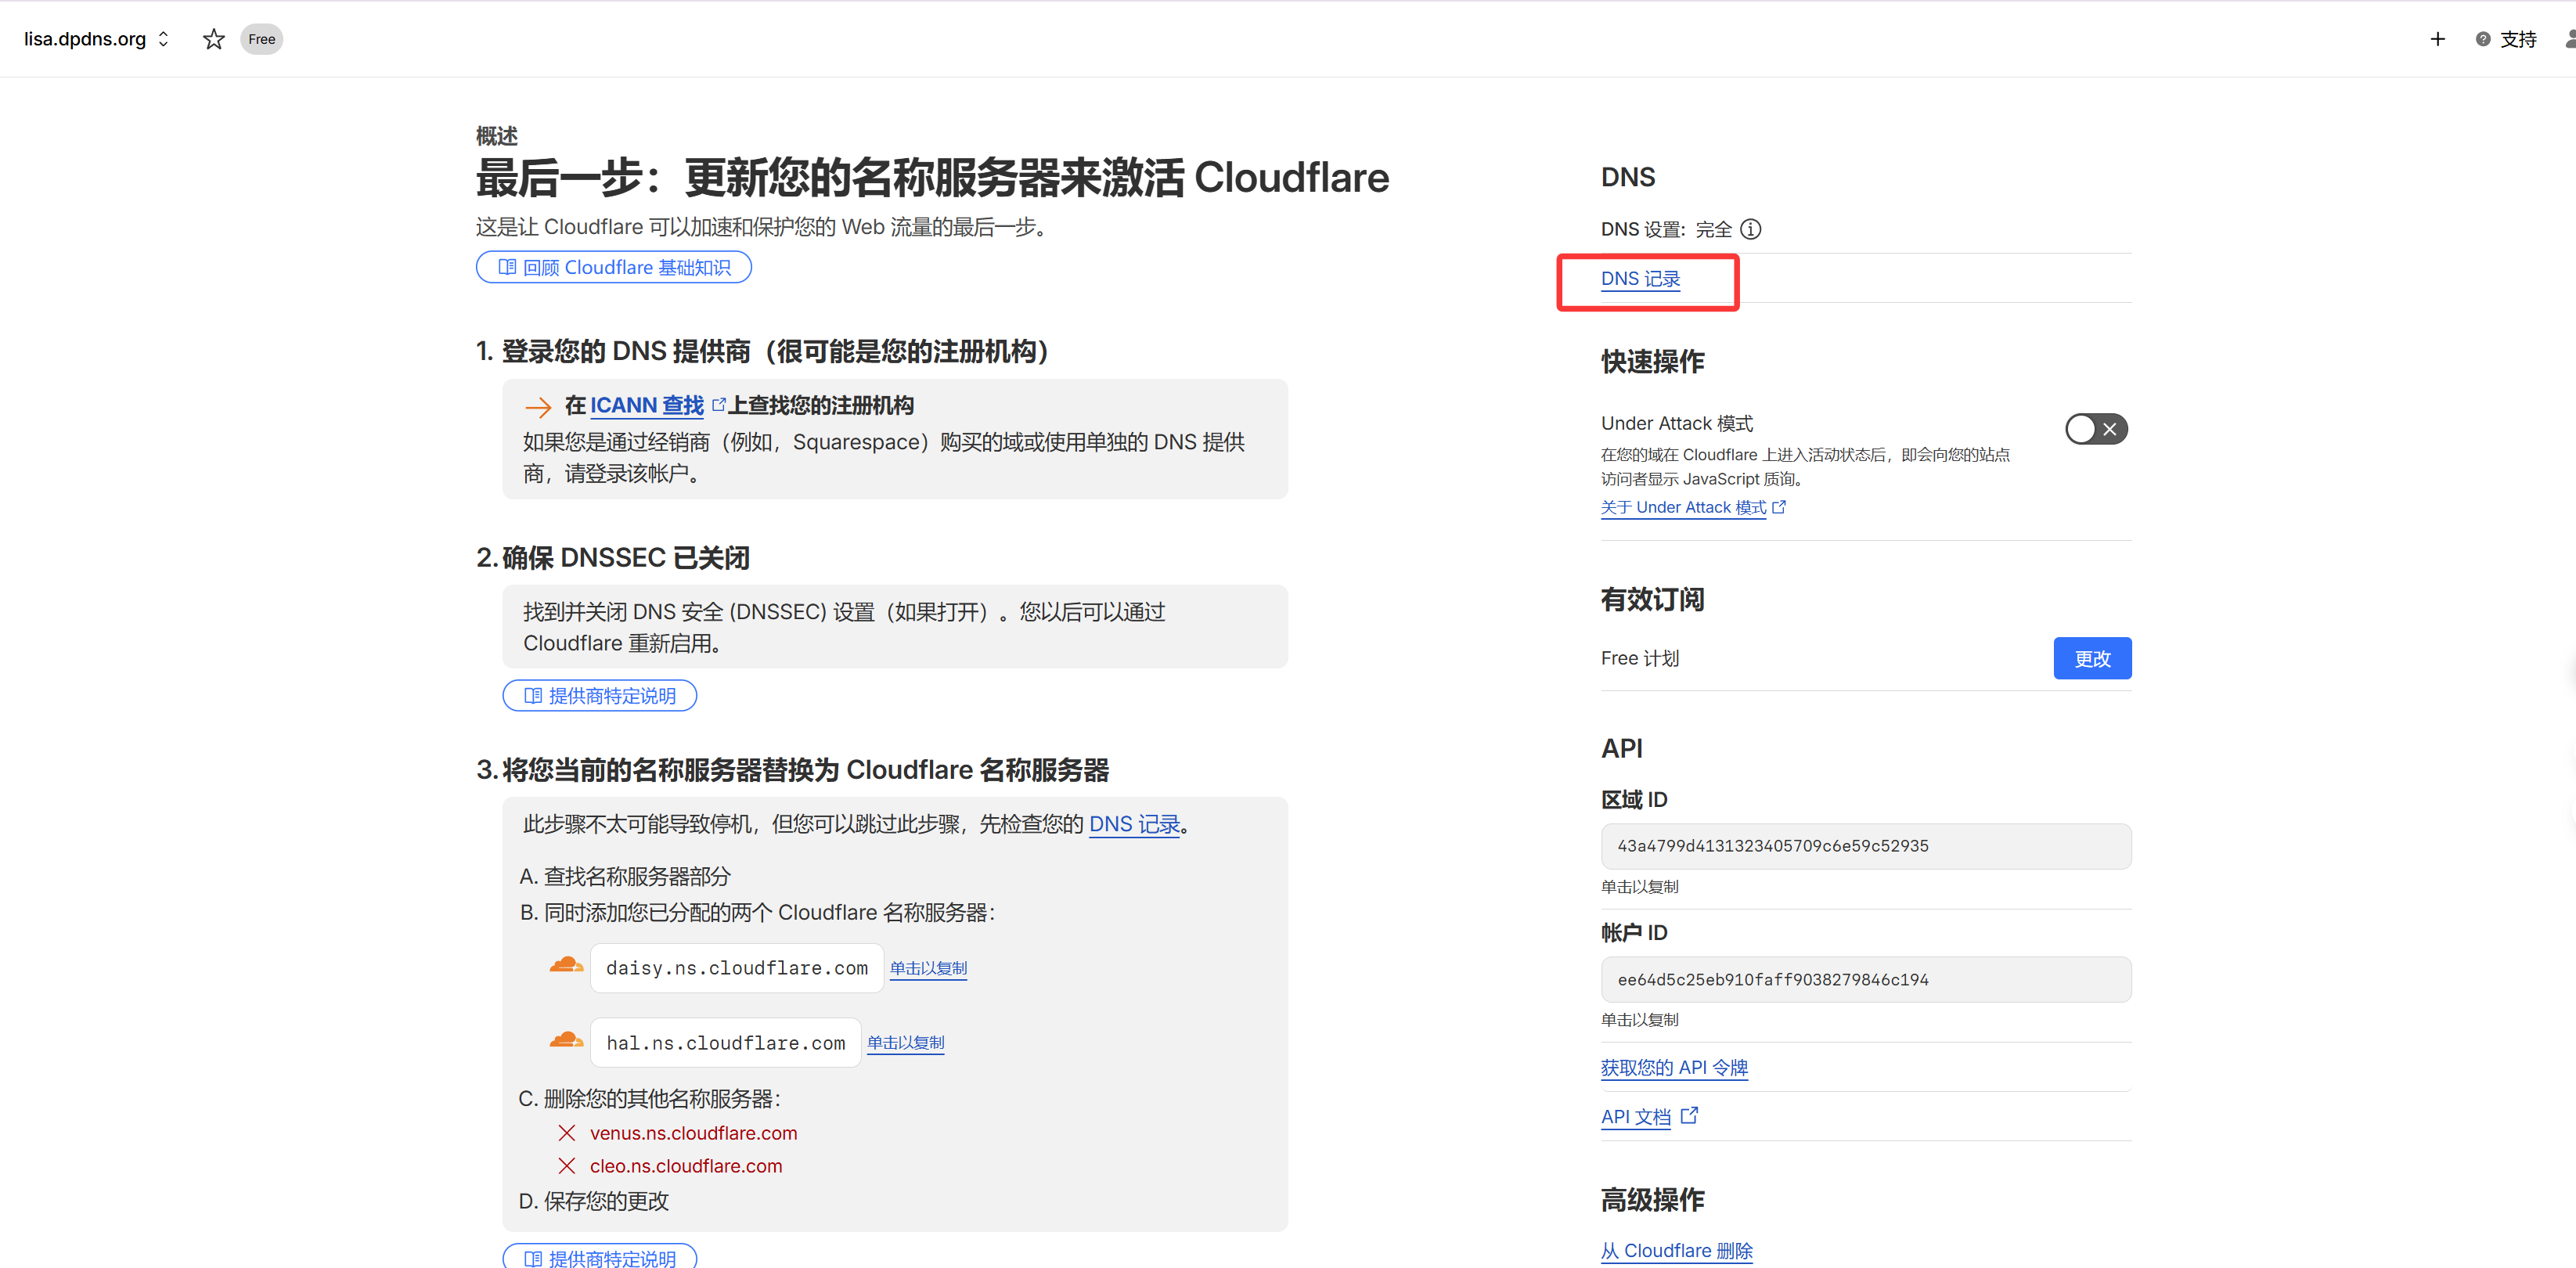Copy hal.ns.cloudflare.com via 单击以复制

click(905, 1042)
